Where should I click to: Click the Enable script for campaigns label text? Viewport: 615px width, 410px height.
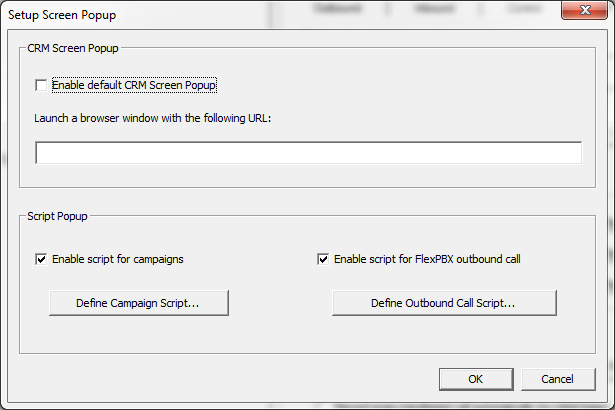[117, 259]
